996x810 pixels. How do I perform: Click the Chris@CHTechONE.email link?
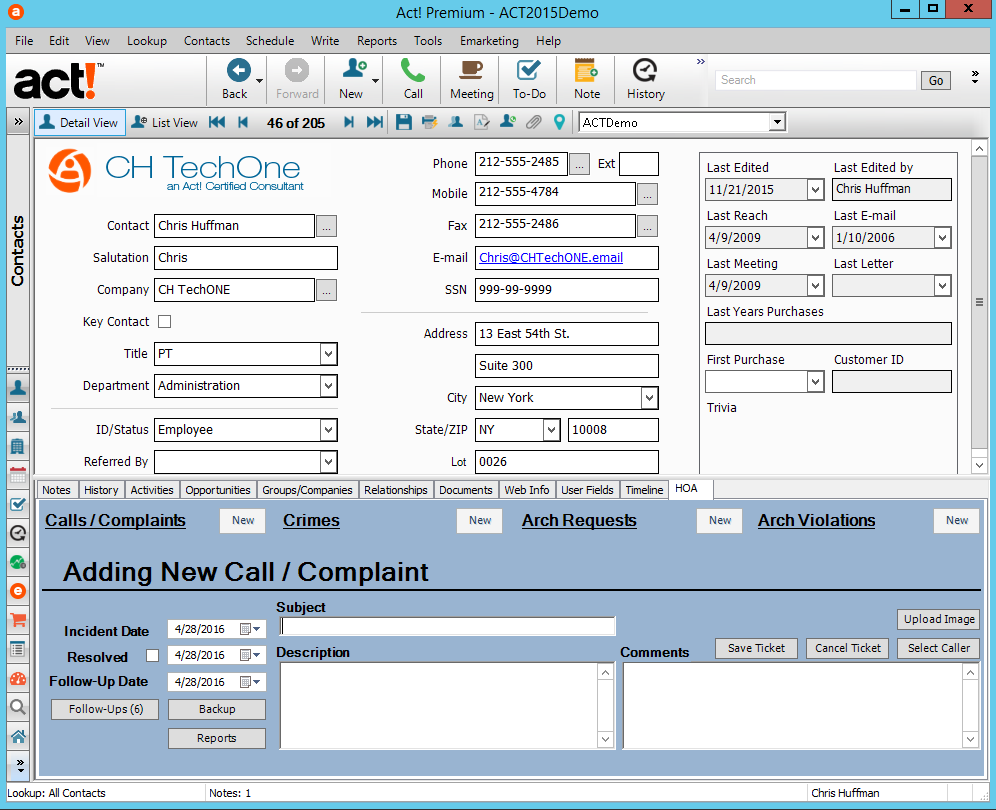(551, 257)
